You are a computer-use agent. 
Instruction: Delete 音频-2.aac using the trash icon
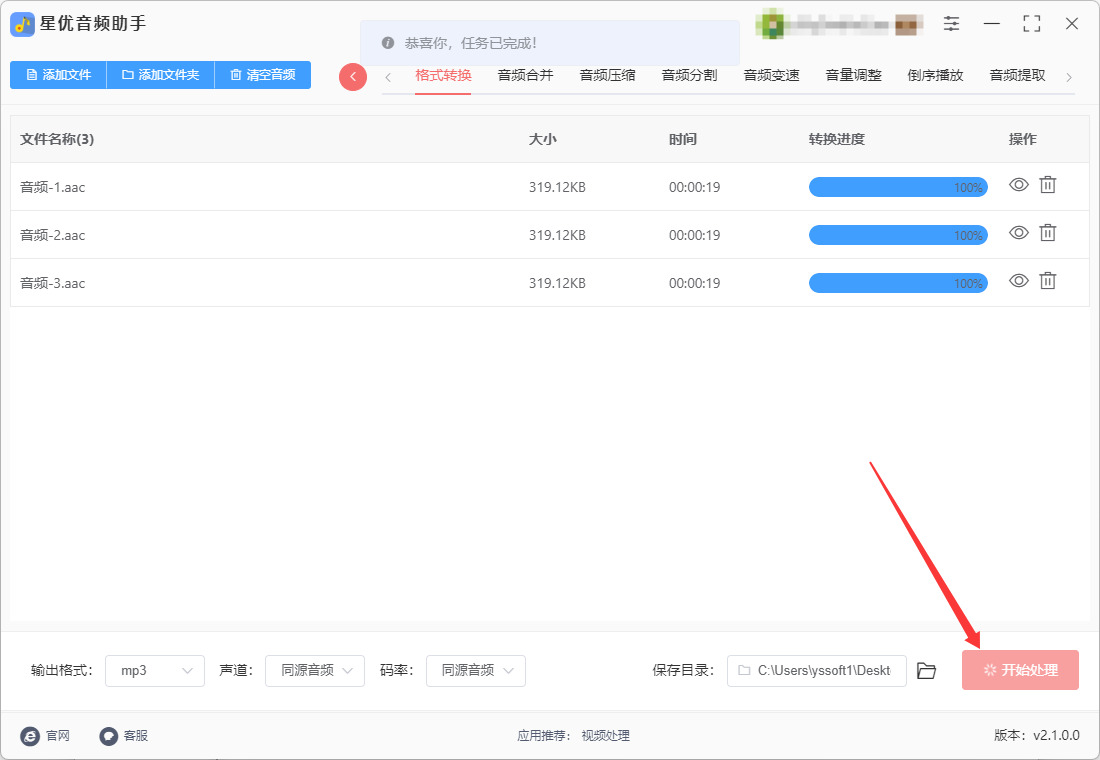tap(1047, 233)
